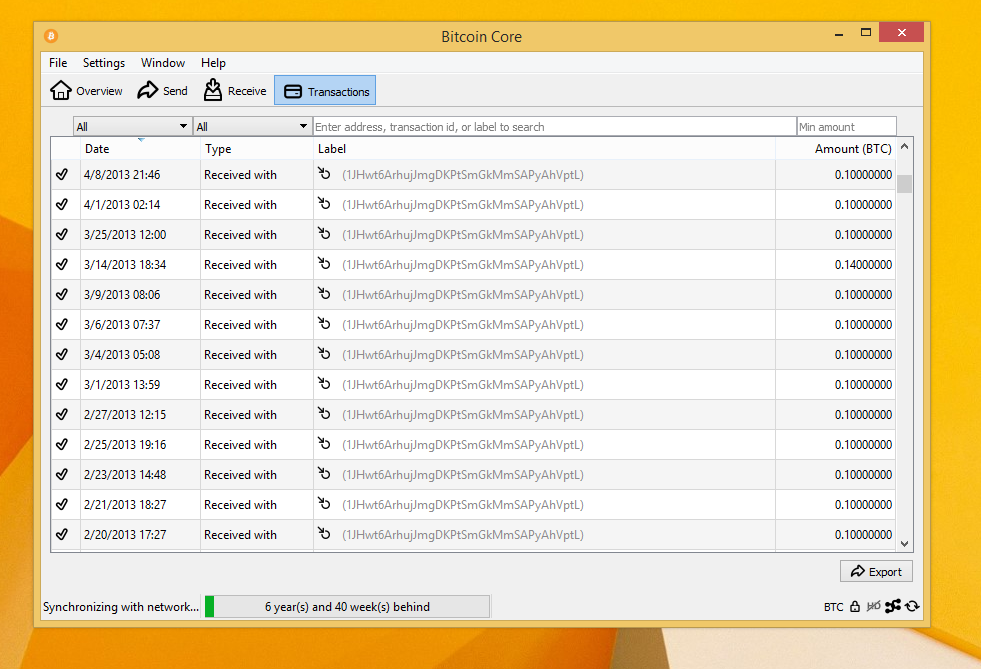Click the synchronizing spinner icon
Image resolution: width=981 pixels, height=669 pixels.
[x=912, y=606]
